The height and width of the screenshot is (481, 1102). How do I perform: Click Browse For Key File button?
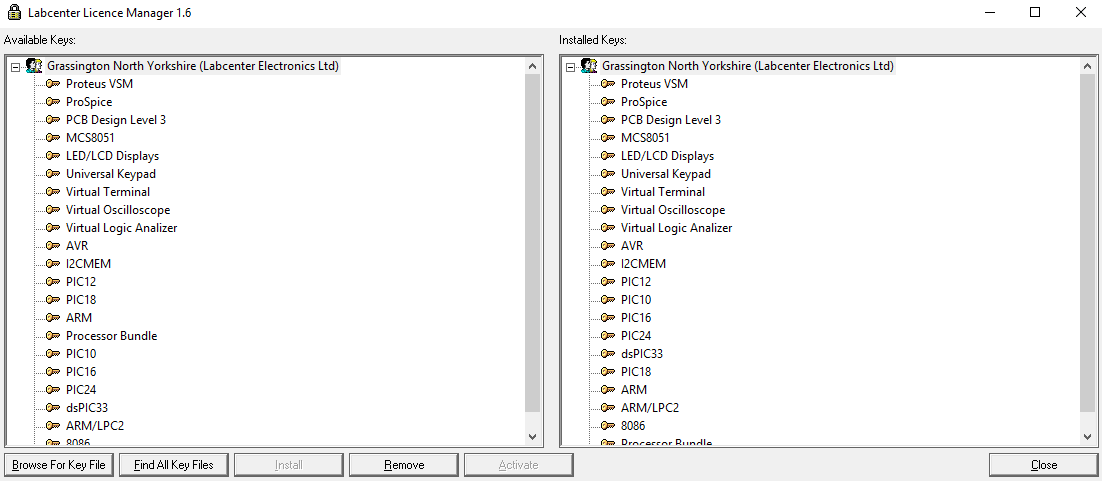pos(59,465)
